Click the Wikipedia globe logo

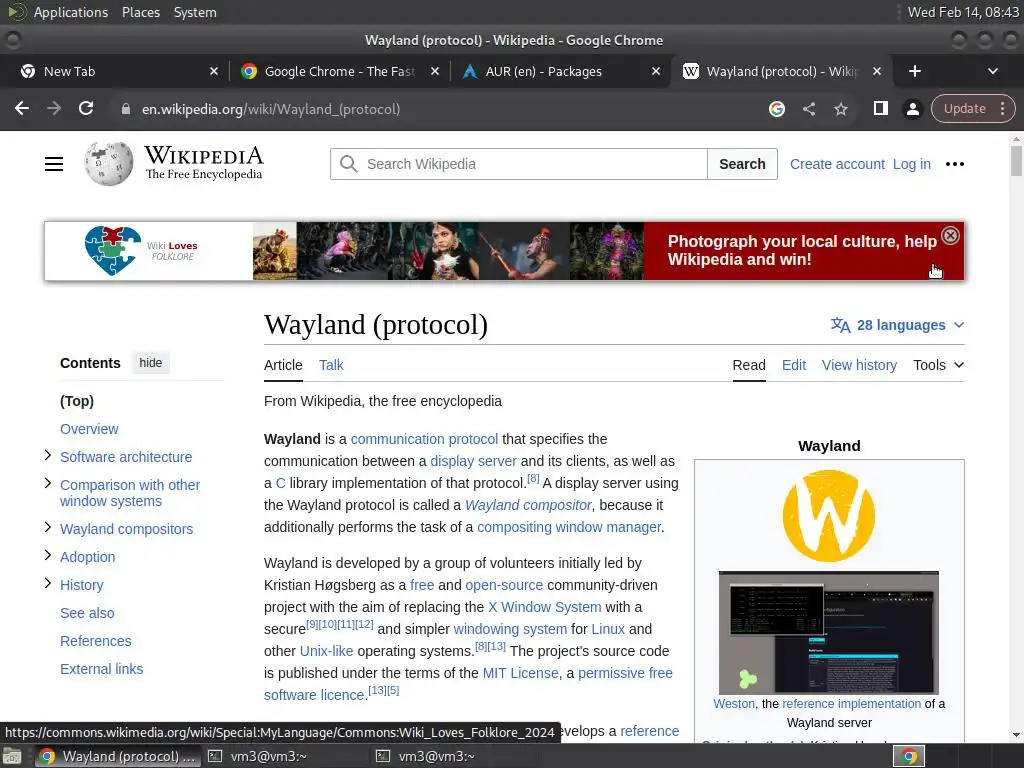108,163
